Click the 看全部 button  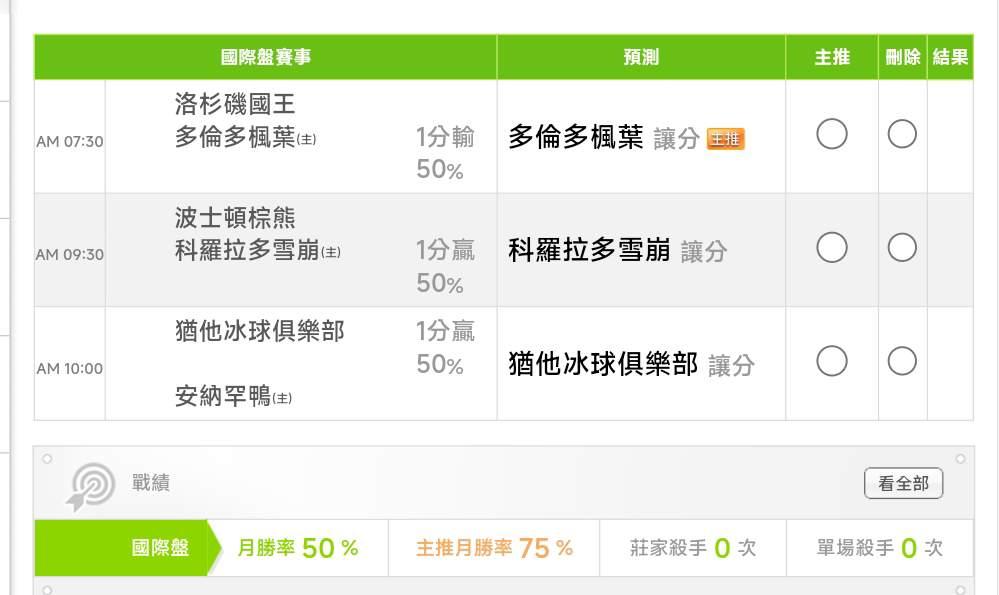click(x=903, y=484)
